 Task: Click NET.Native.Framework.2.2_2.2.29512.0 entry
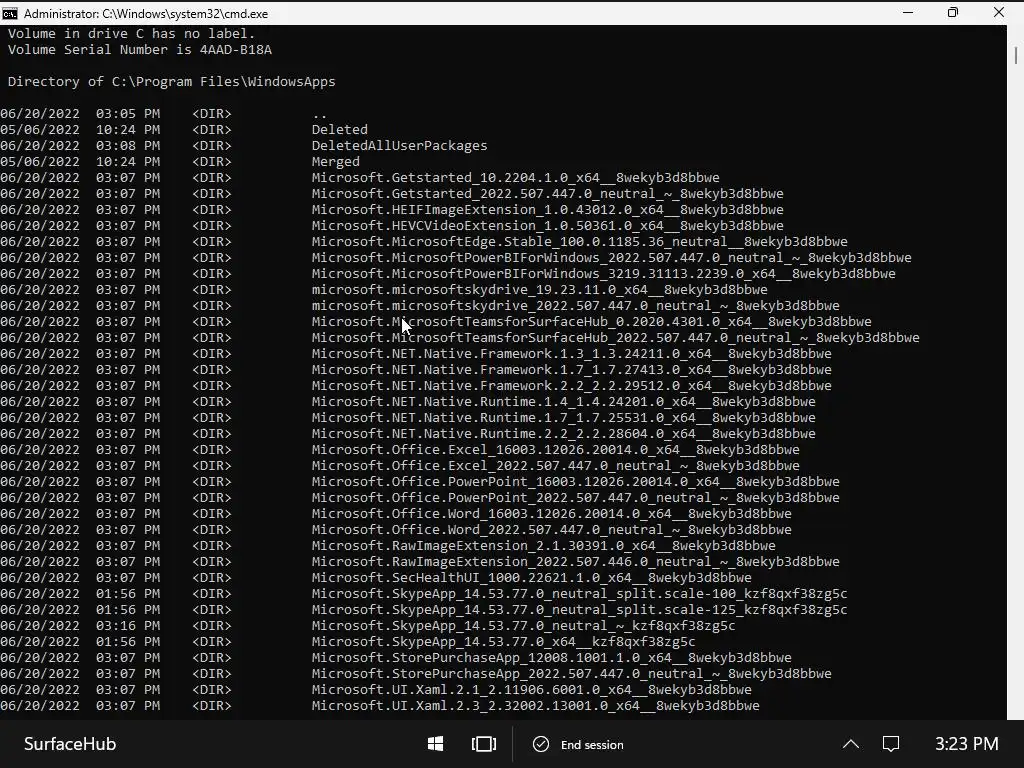(571, 385)
